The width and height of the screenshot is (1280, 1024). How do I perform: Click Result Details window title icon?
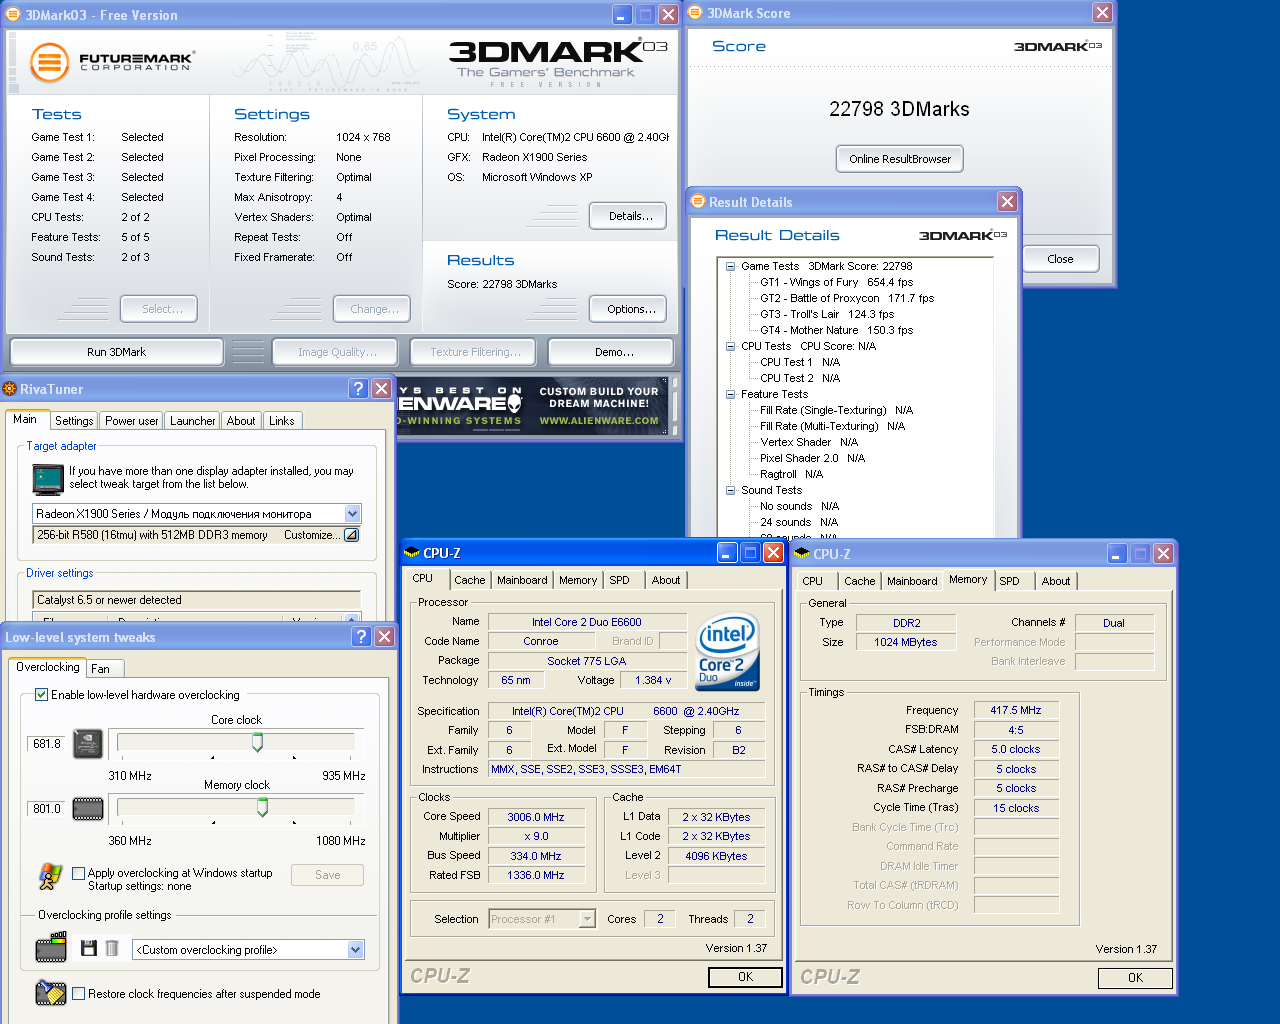698,202
